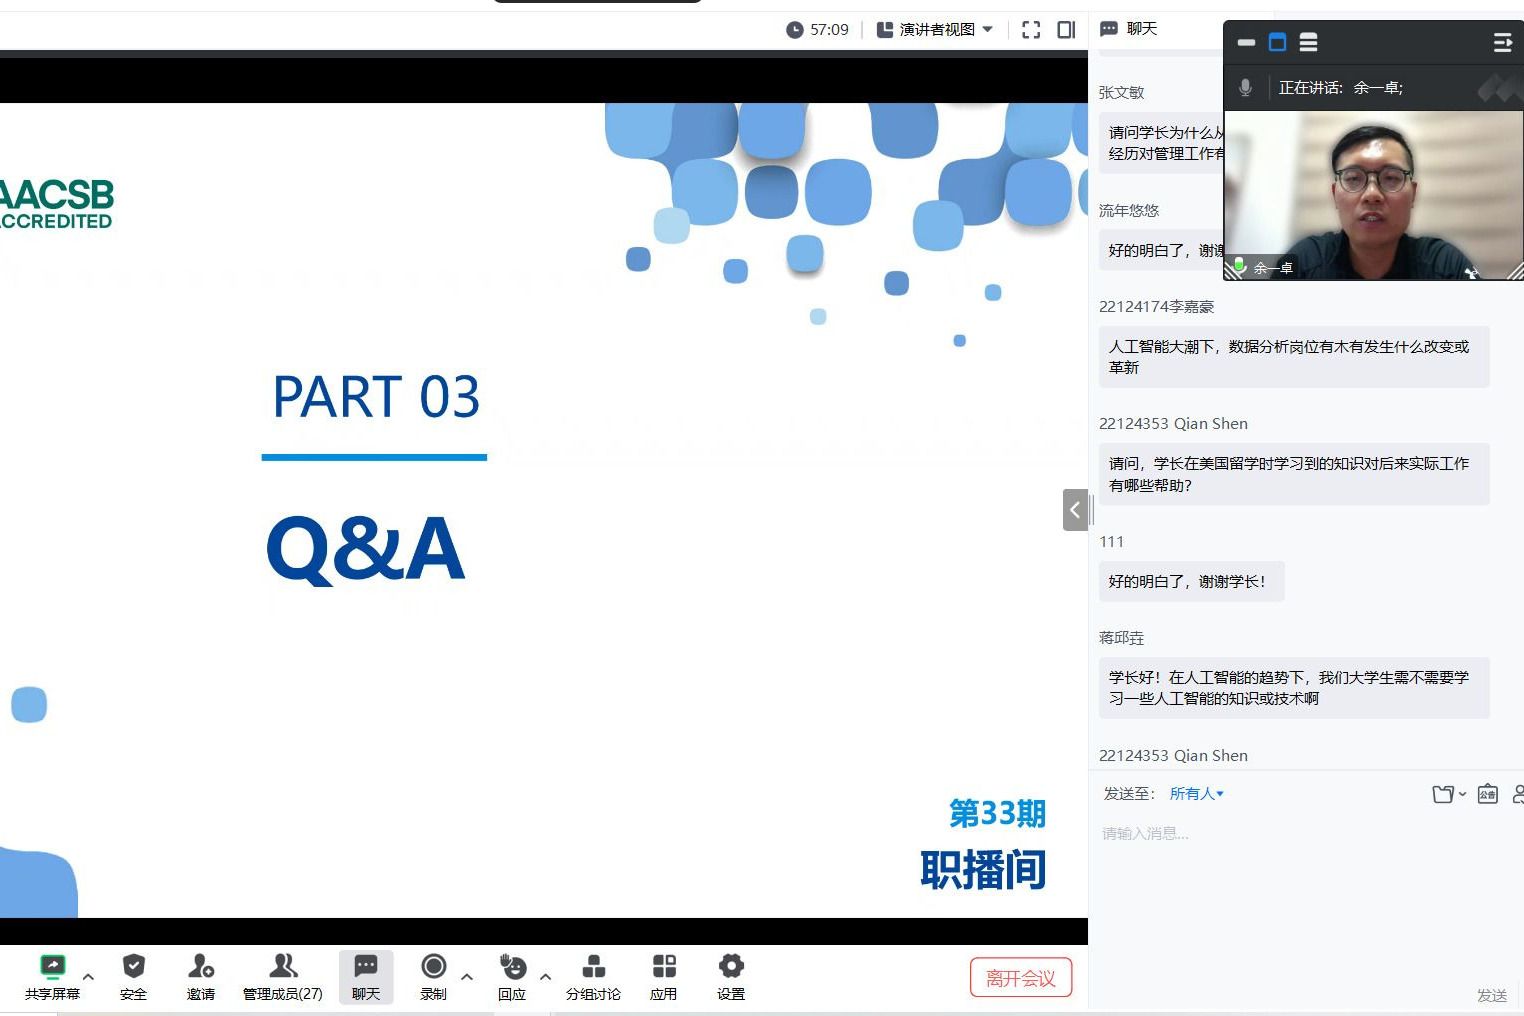Expand the 所有人 recipient dropdown

pos(1197,794)
